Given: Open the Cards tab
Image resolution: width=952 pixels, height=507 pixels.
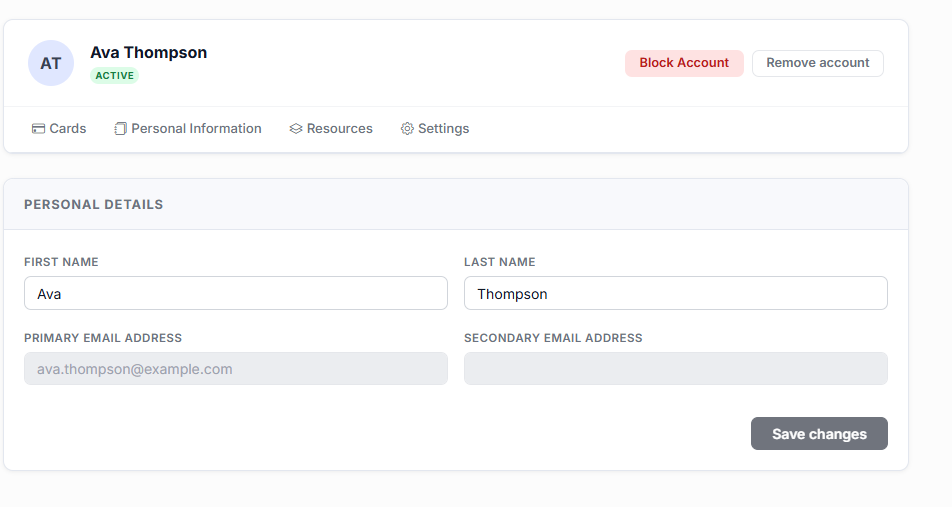Looking at the screenshot, I should pos(59,129).
